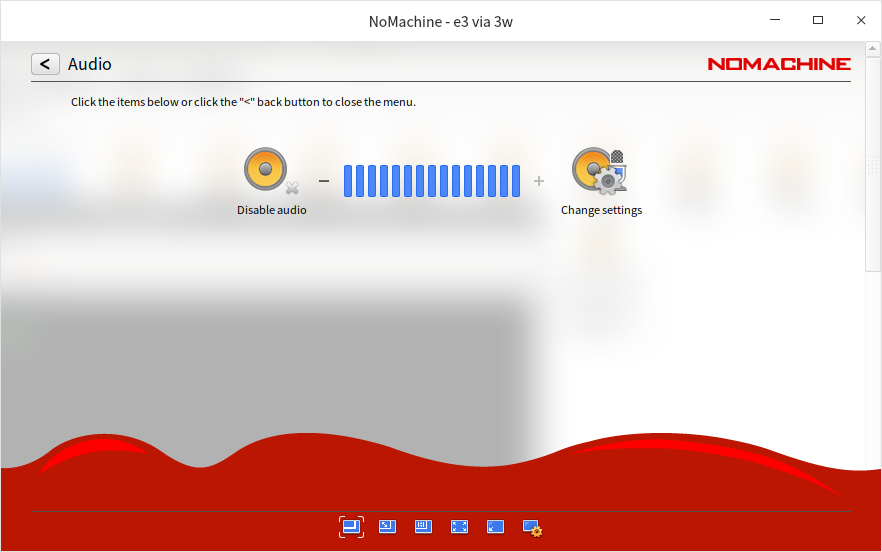
Task: Click the NoMachine logo
Action: coord(779,64)
